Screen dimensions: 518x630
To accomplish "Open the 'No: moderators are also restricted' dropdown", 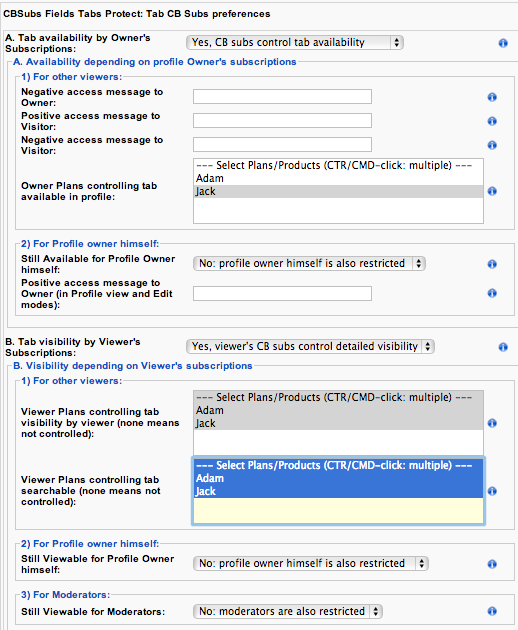I will tap(288, 611).
